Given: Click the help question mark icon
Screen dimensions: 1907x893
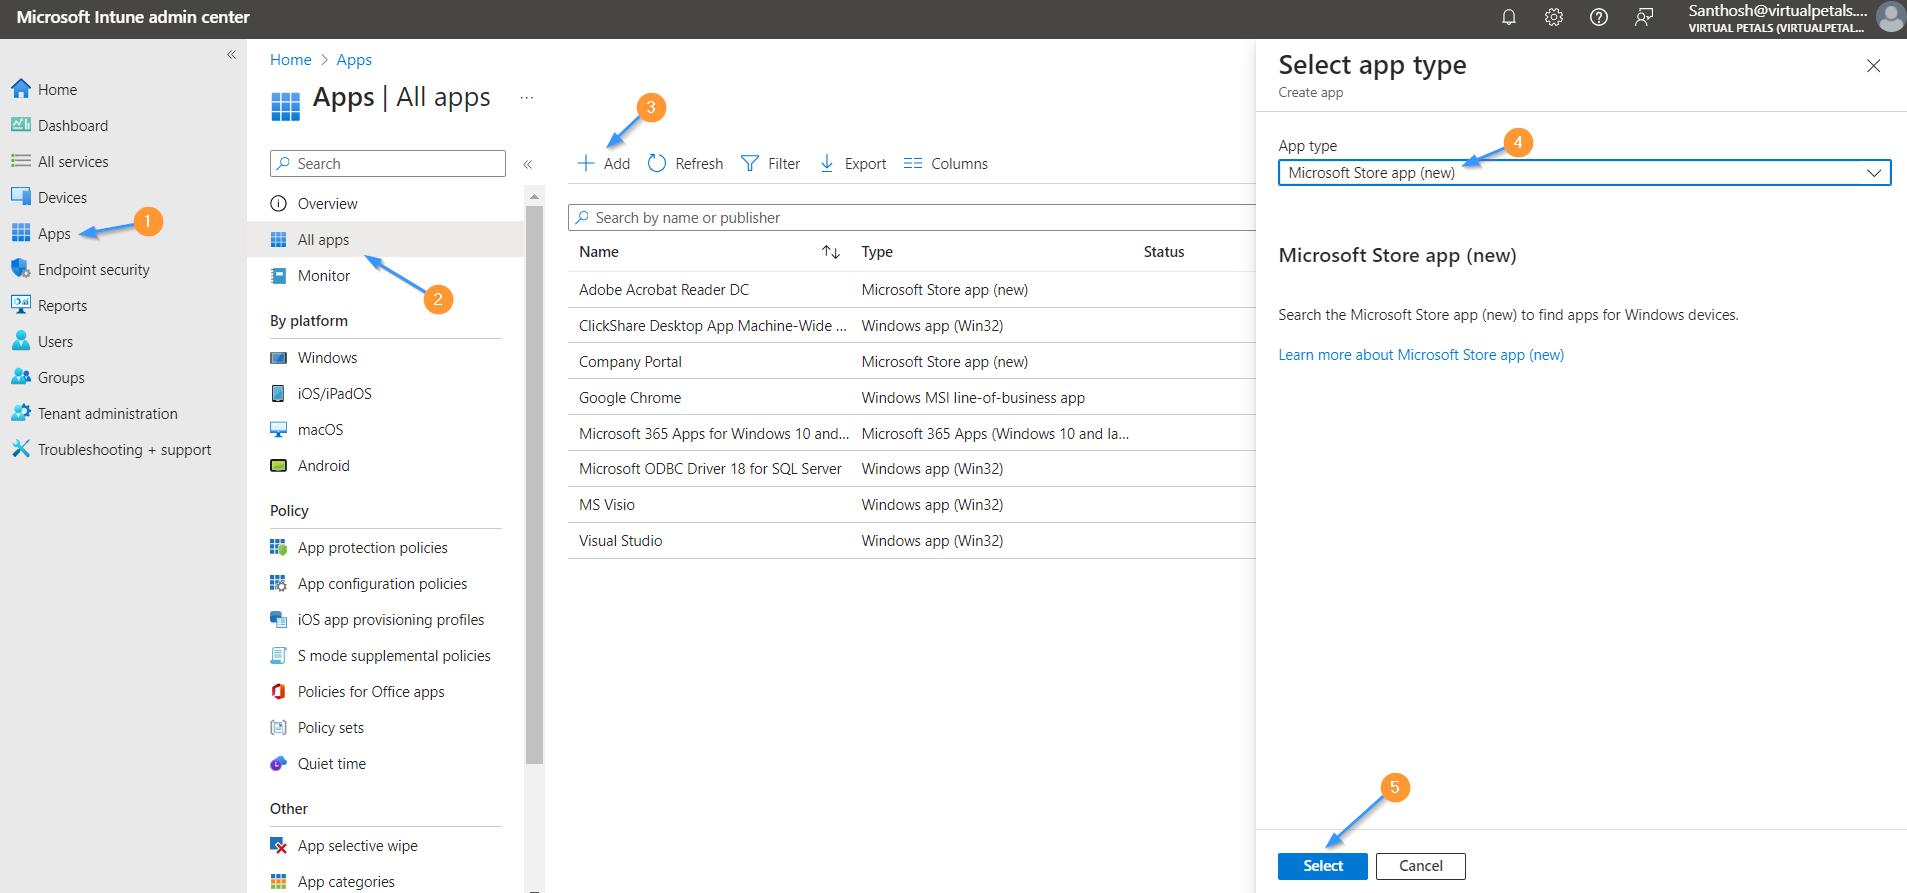Looking at the screenshot, I should pyautogui.click(x=1599, y=17).
